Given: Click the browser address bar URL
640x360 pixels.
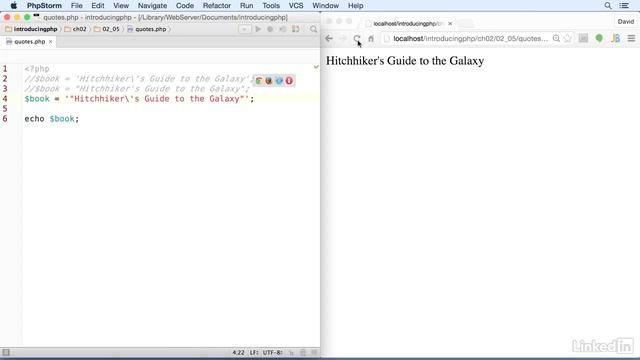Looking at the screenshot, I should [470, 38].
